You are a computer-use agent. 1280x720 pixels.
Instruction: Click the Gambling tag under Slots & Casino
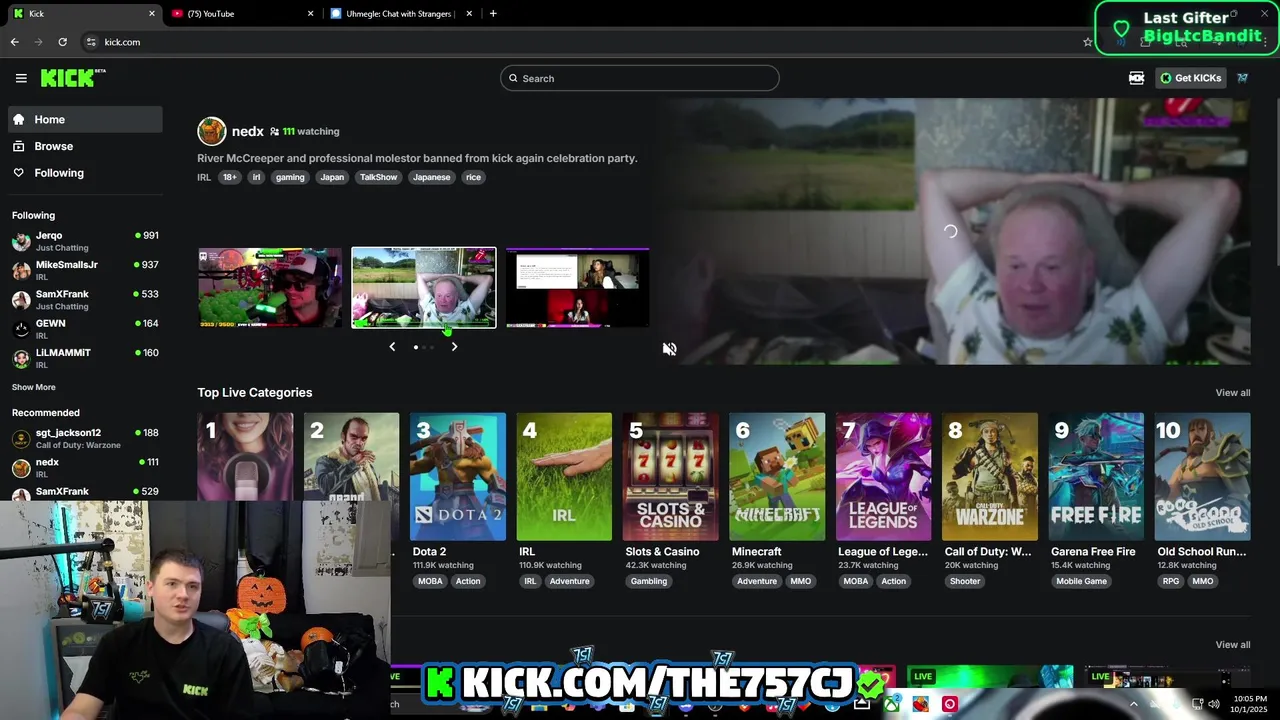pyautogui.click(x=649, y=581)
